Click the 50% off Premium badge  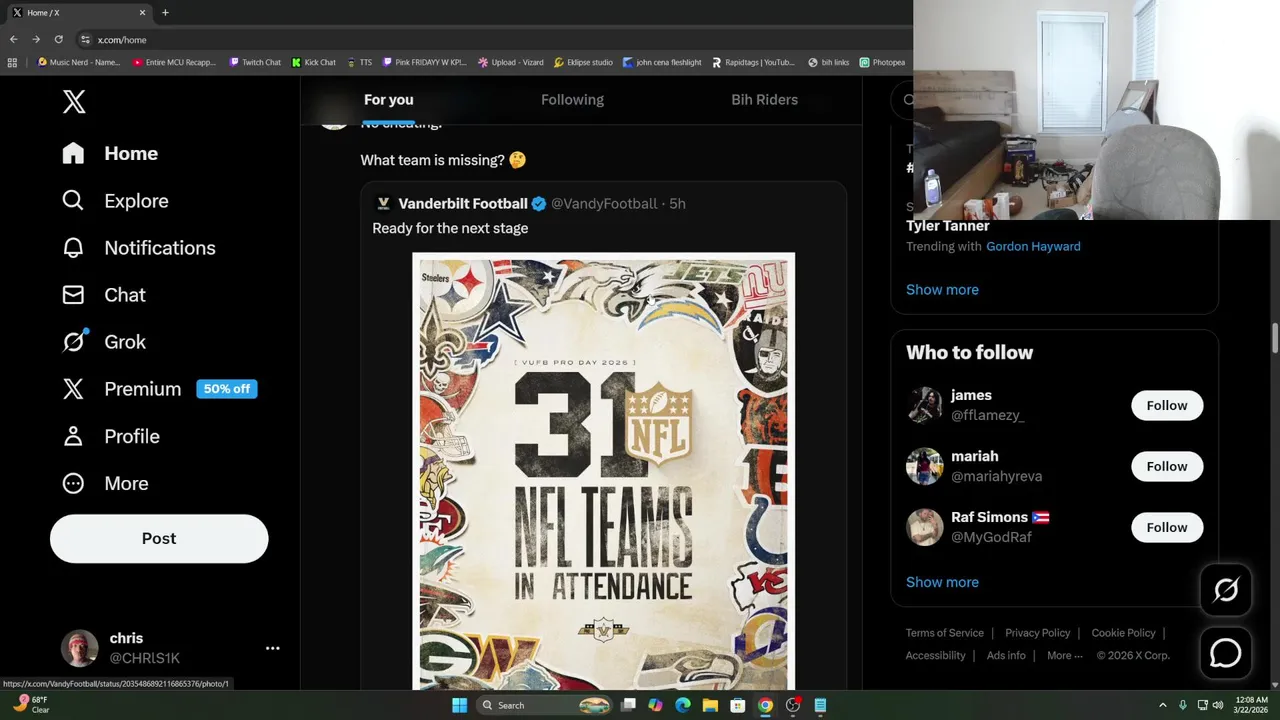click(x=227, y=388)
